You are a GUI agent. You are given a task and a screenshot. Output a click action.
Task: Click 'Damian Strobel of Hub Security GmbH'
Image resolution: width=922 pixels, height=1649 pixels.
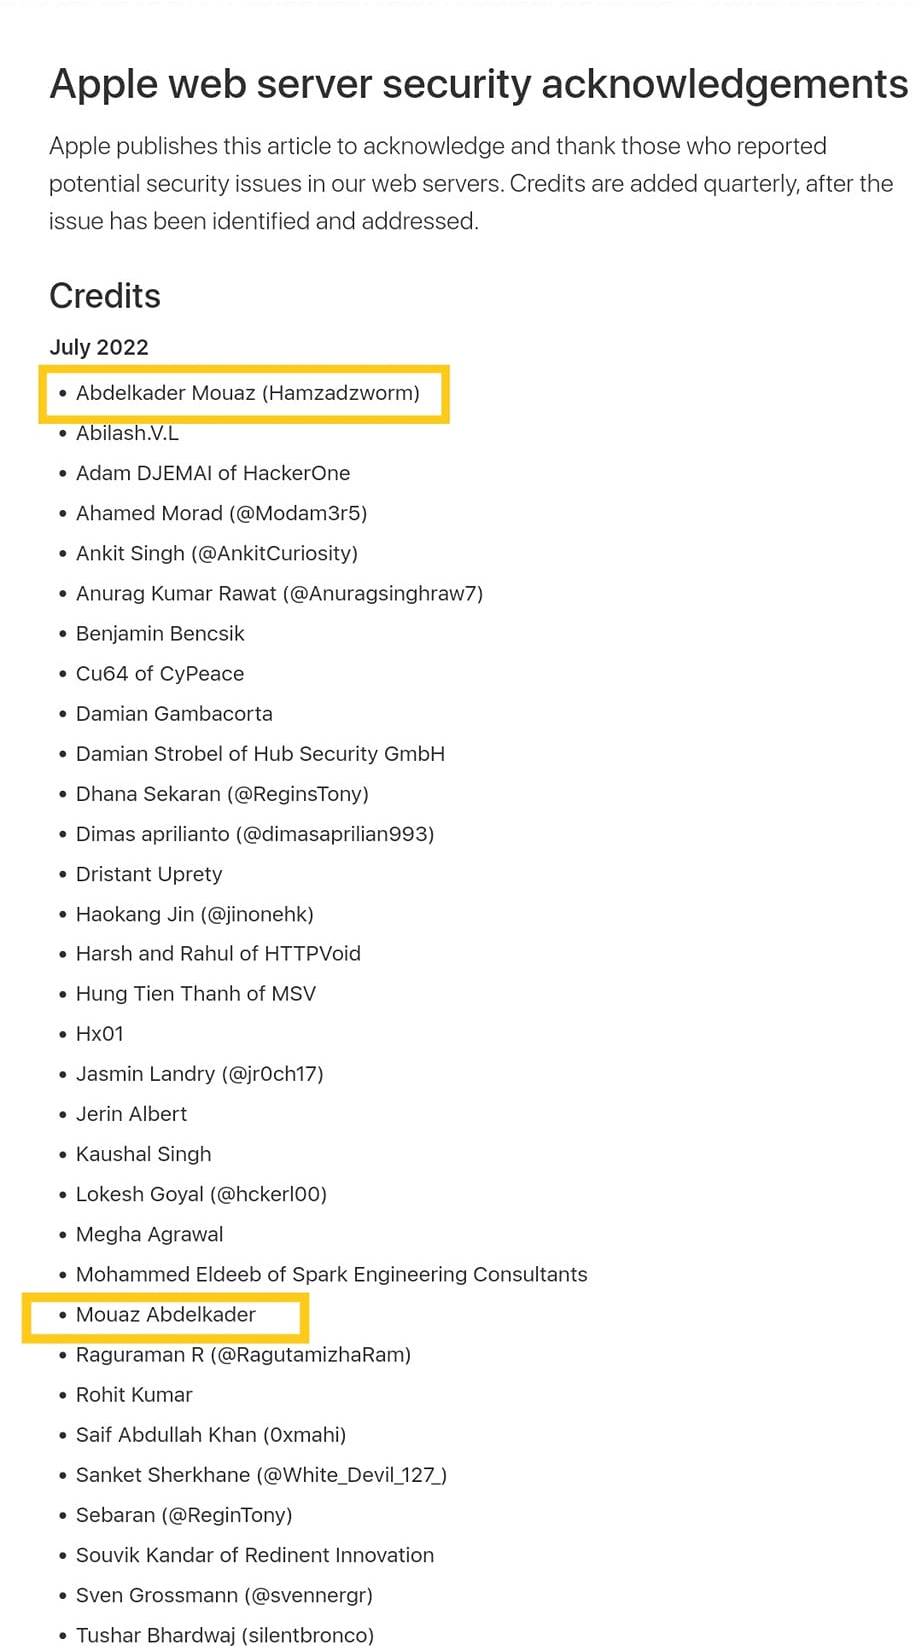pos(260,753)
